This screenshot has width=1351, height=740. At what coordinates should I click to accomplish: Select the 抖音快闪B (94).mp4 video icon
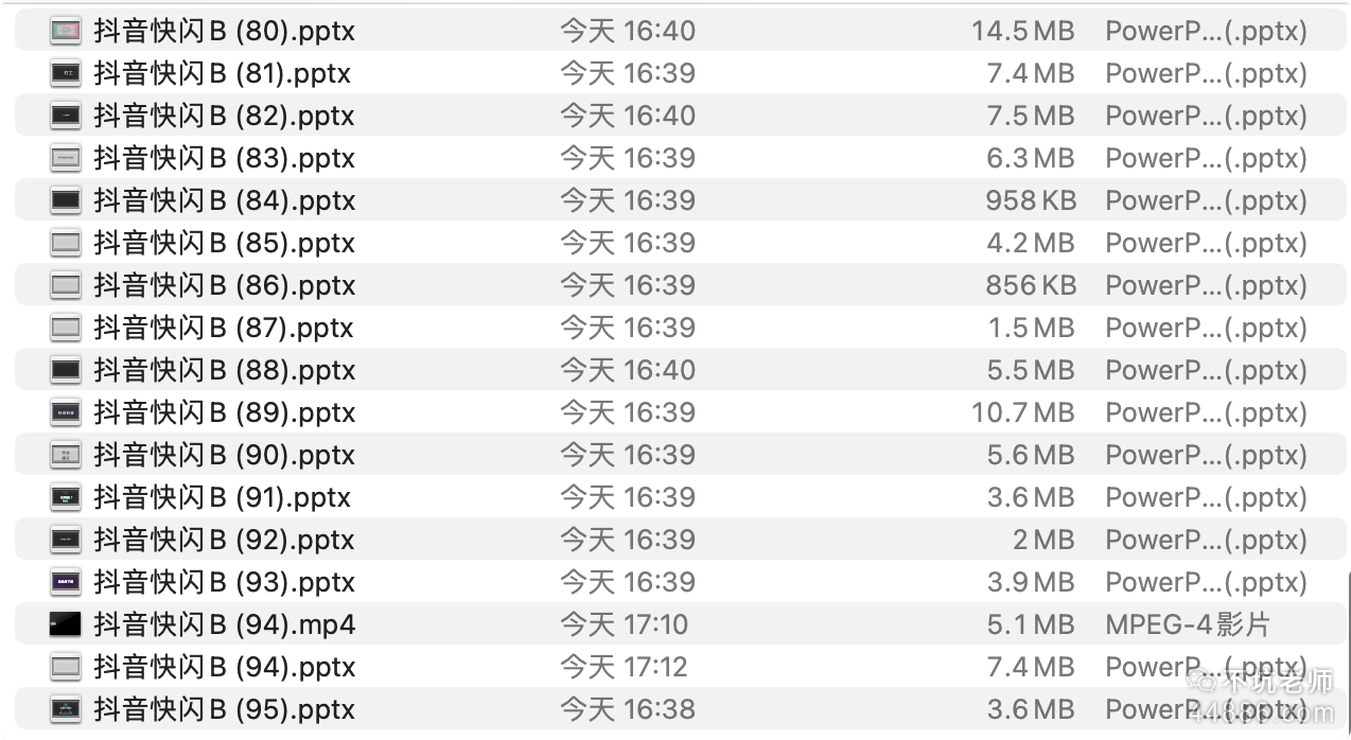pos(65,625)
